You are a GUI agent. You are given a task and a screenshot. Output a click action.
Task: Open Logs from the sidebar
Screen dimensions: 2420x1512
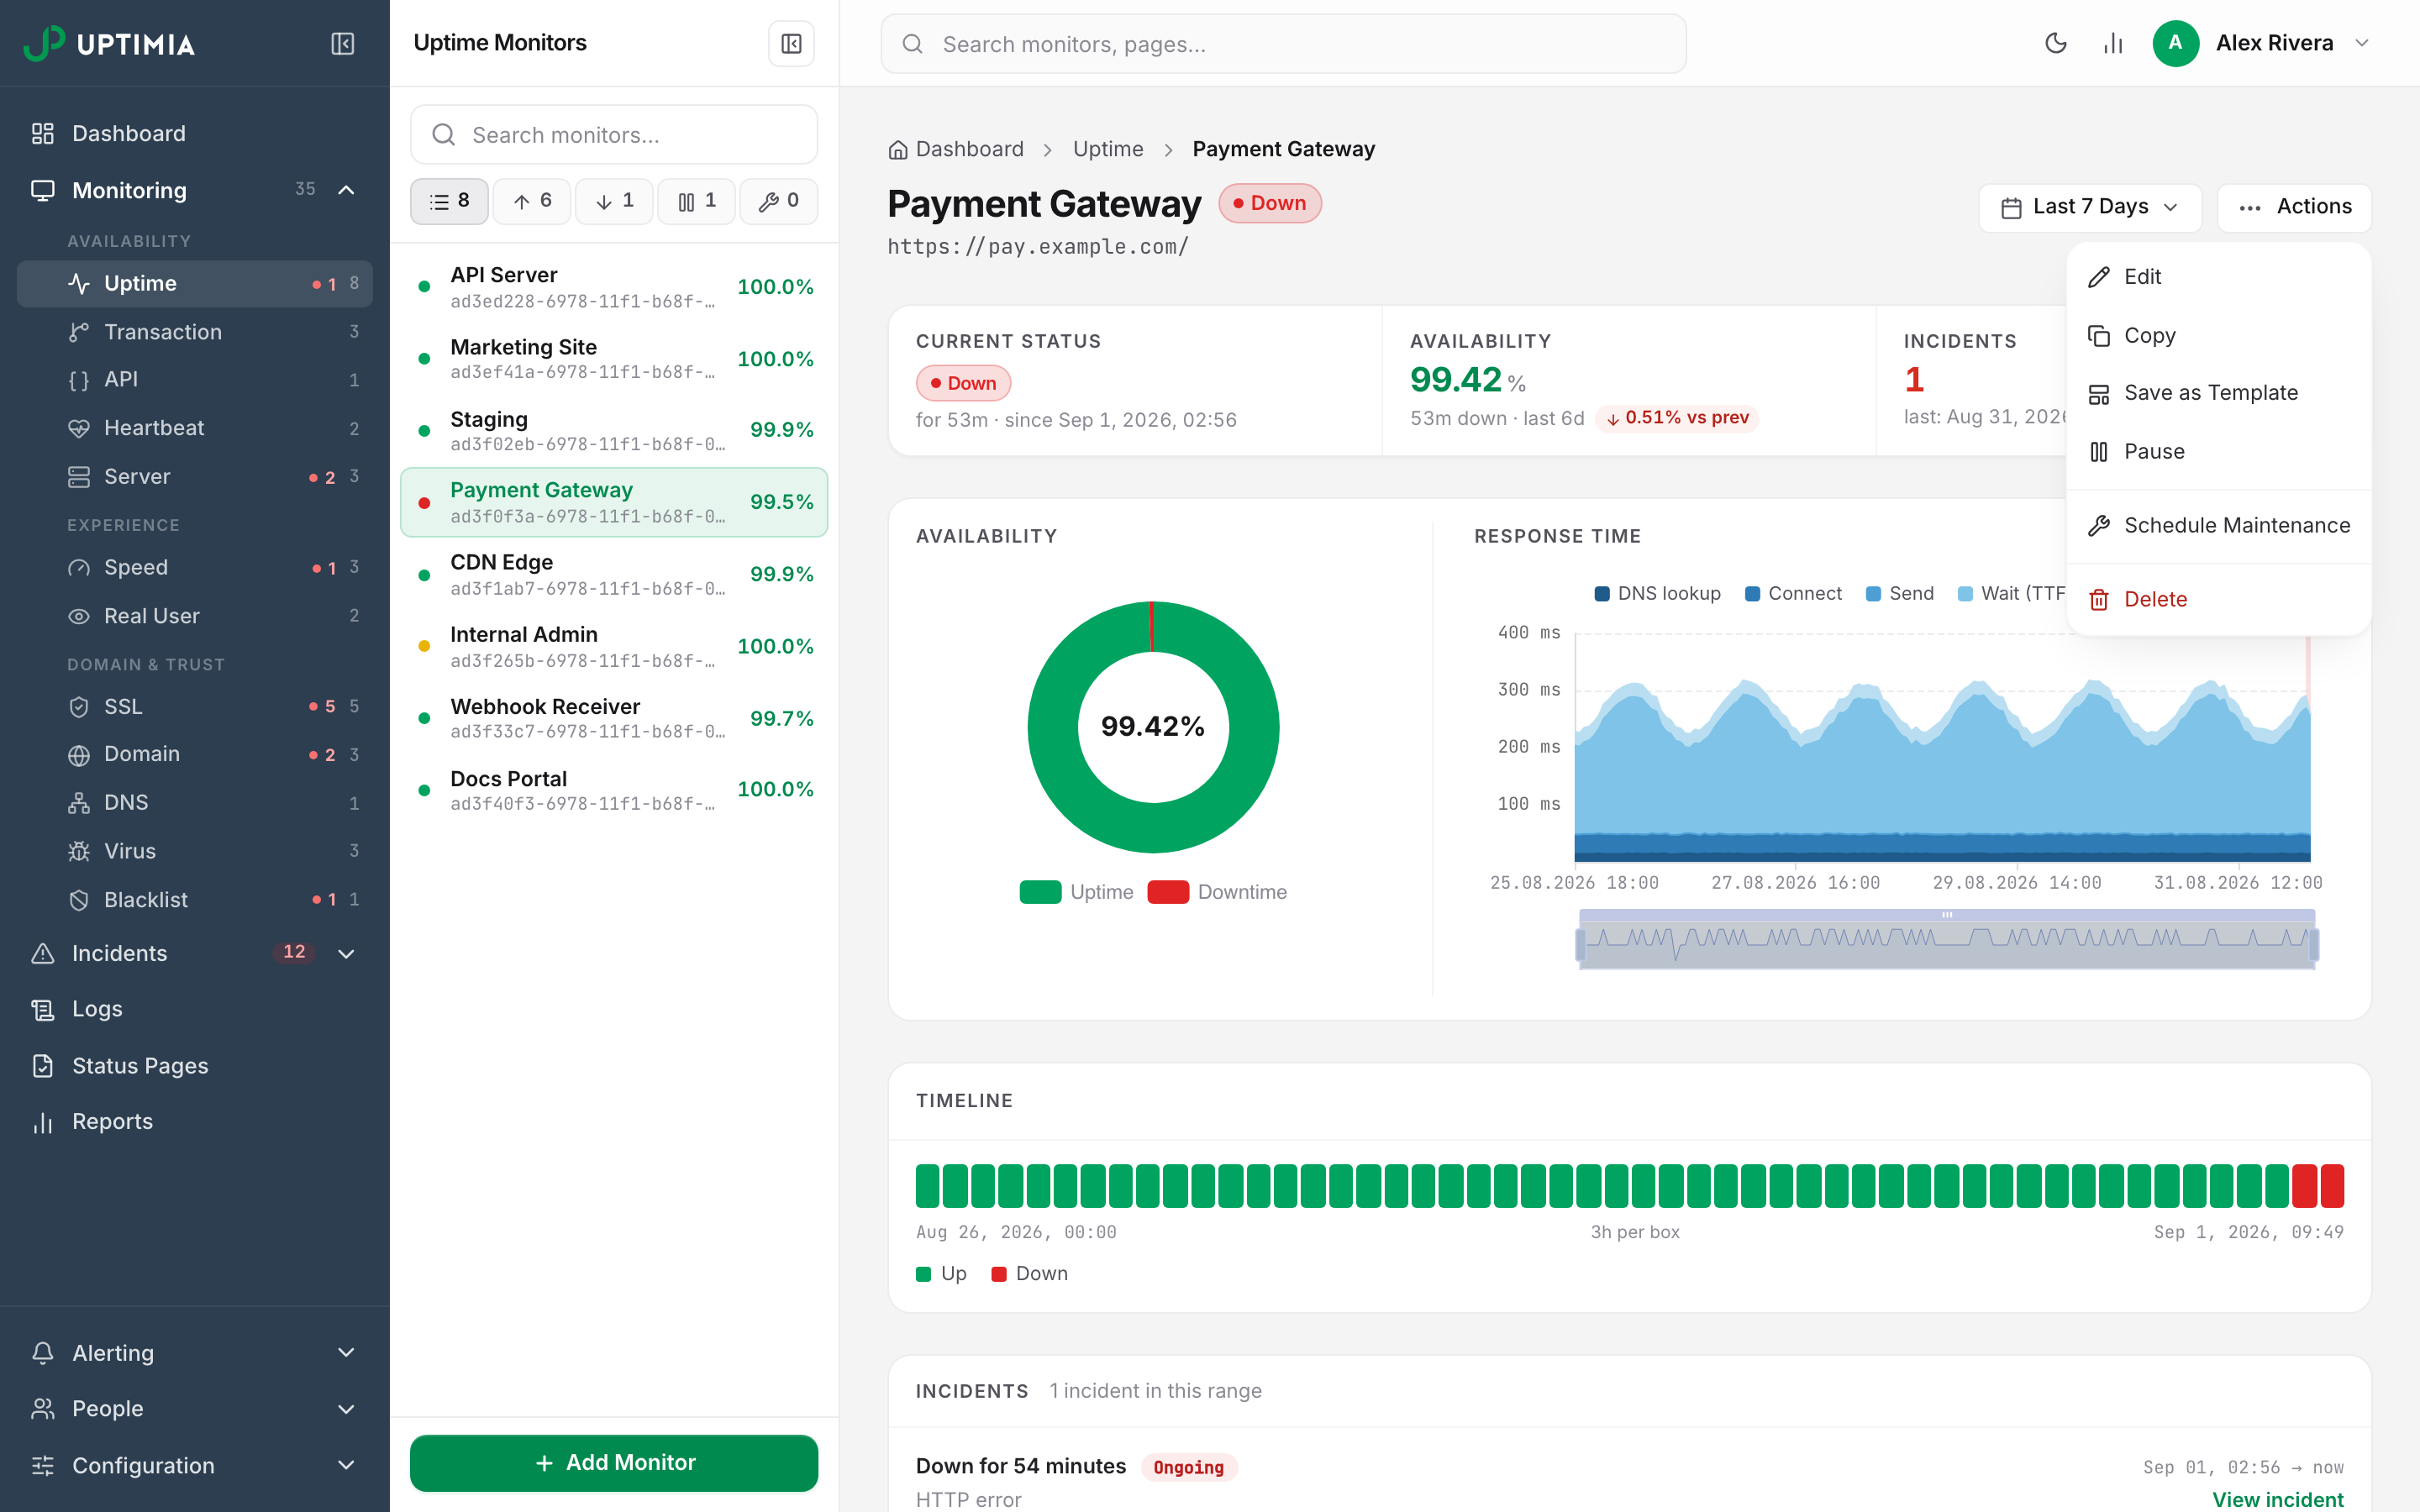tap(195, 1009)
